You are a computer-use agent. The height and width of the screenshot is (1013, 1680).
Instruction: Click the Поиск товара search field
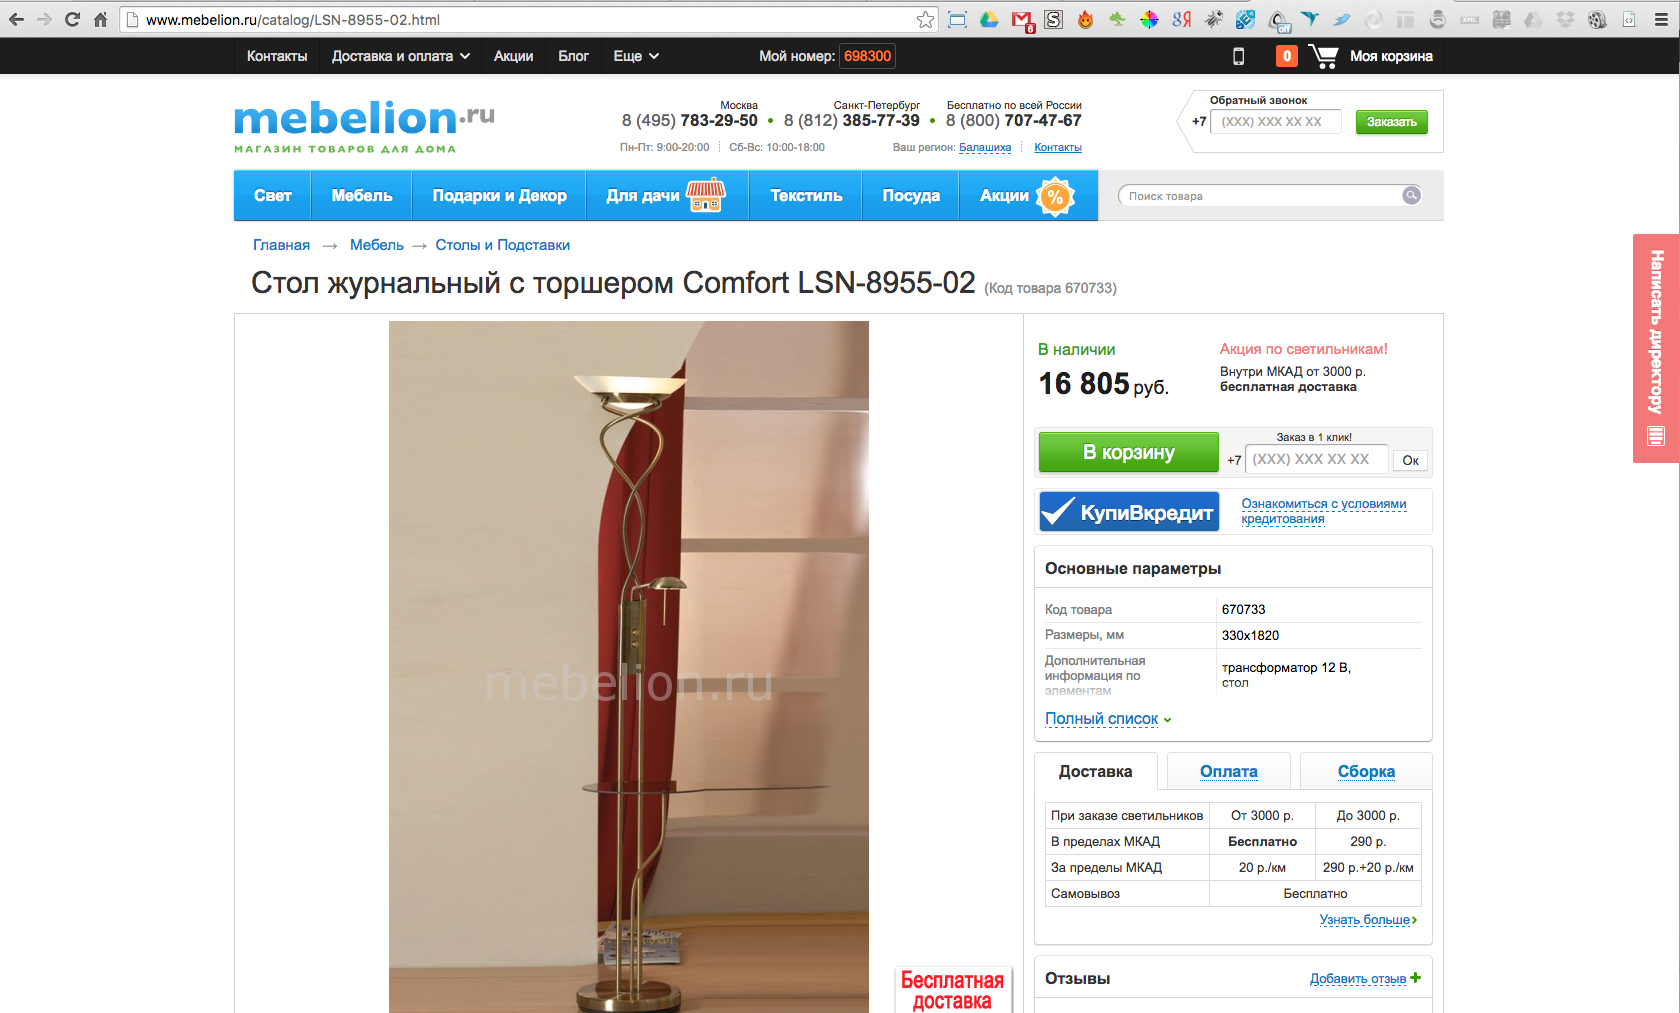pos(1262,196)
